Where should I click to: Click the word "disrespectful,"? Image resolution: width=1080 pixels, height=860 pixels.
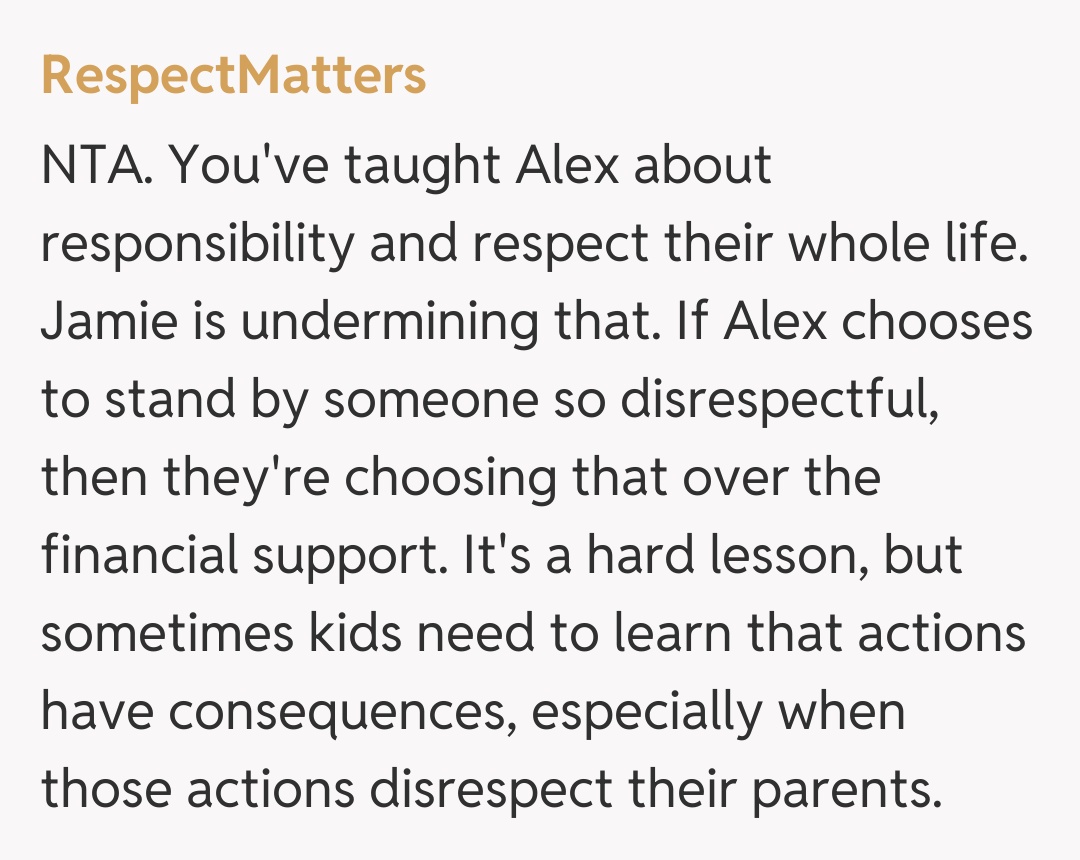[779, 401]
